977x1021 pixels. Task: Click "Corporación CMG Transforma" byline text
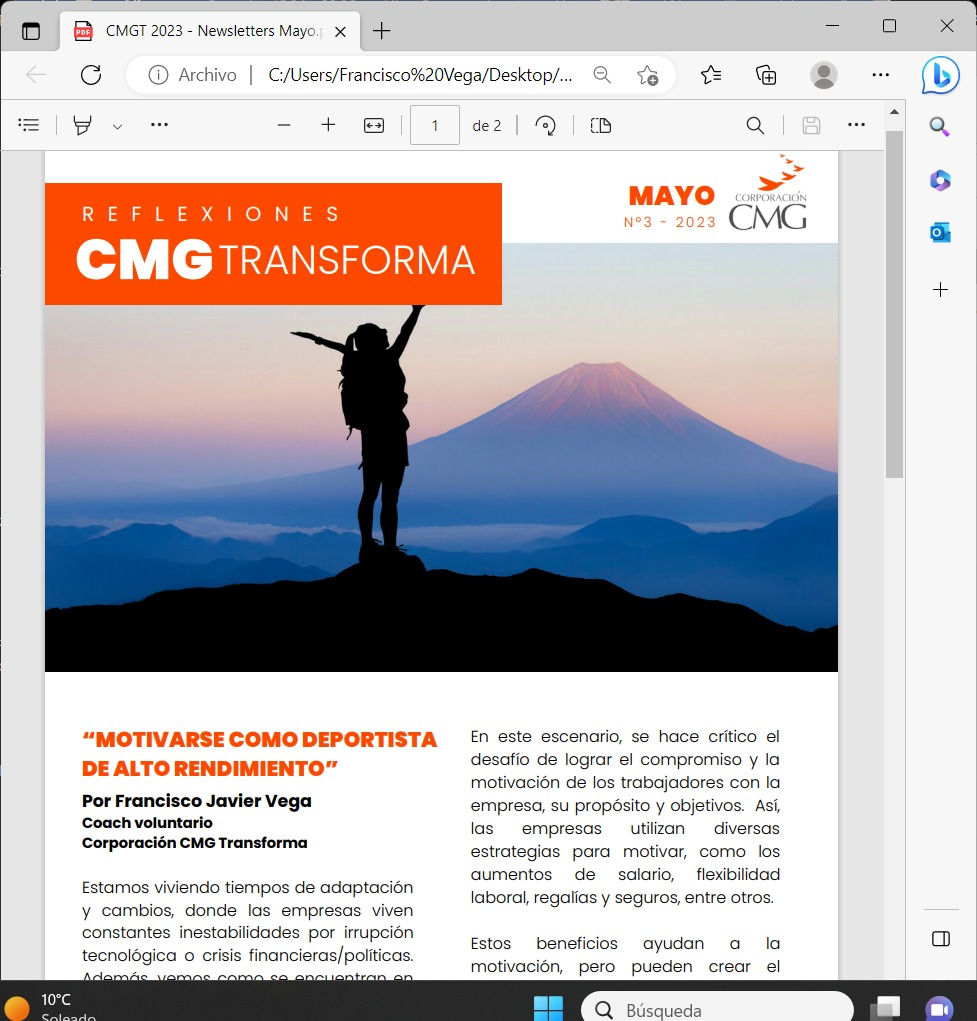[x=195, y=843]
